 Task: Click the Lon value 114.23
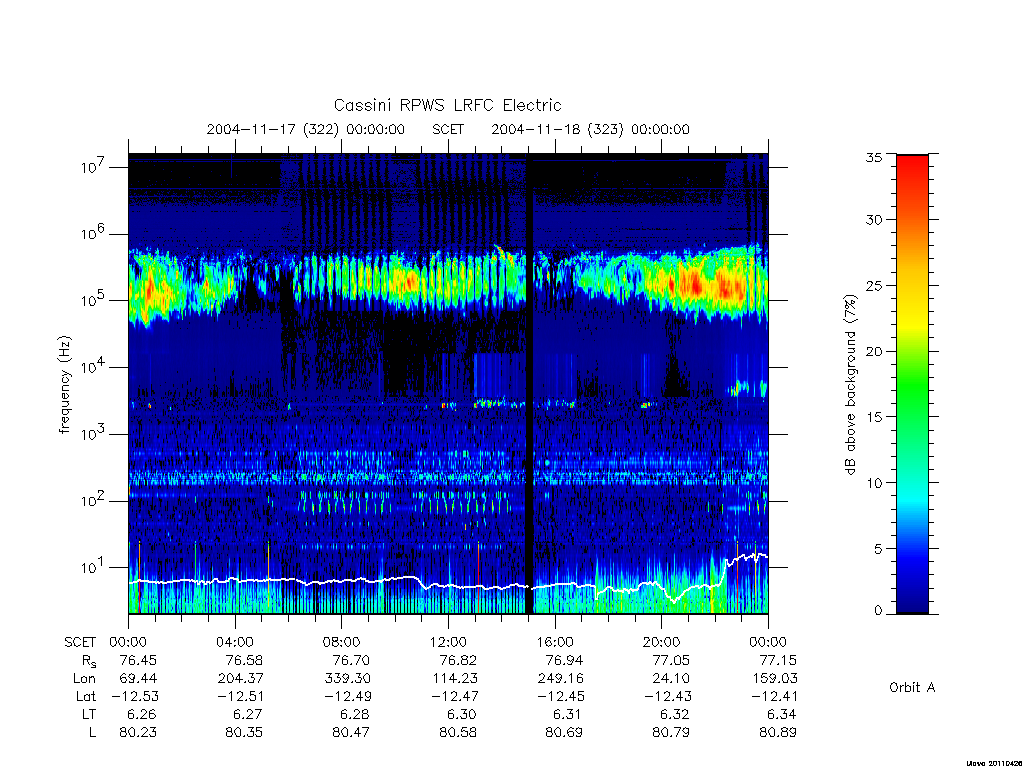tap(455, 679)
